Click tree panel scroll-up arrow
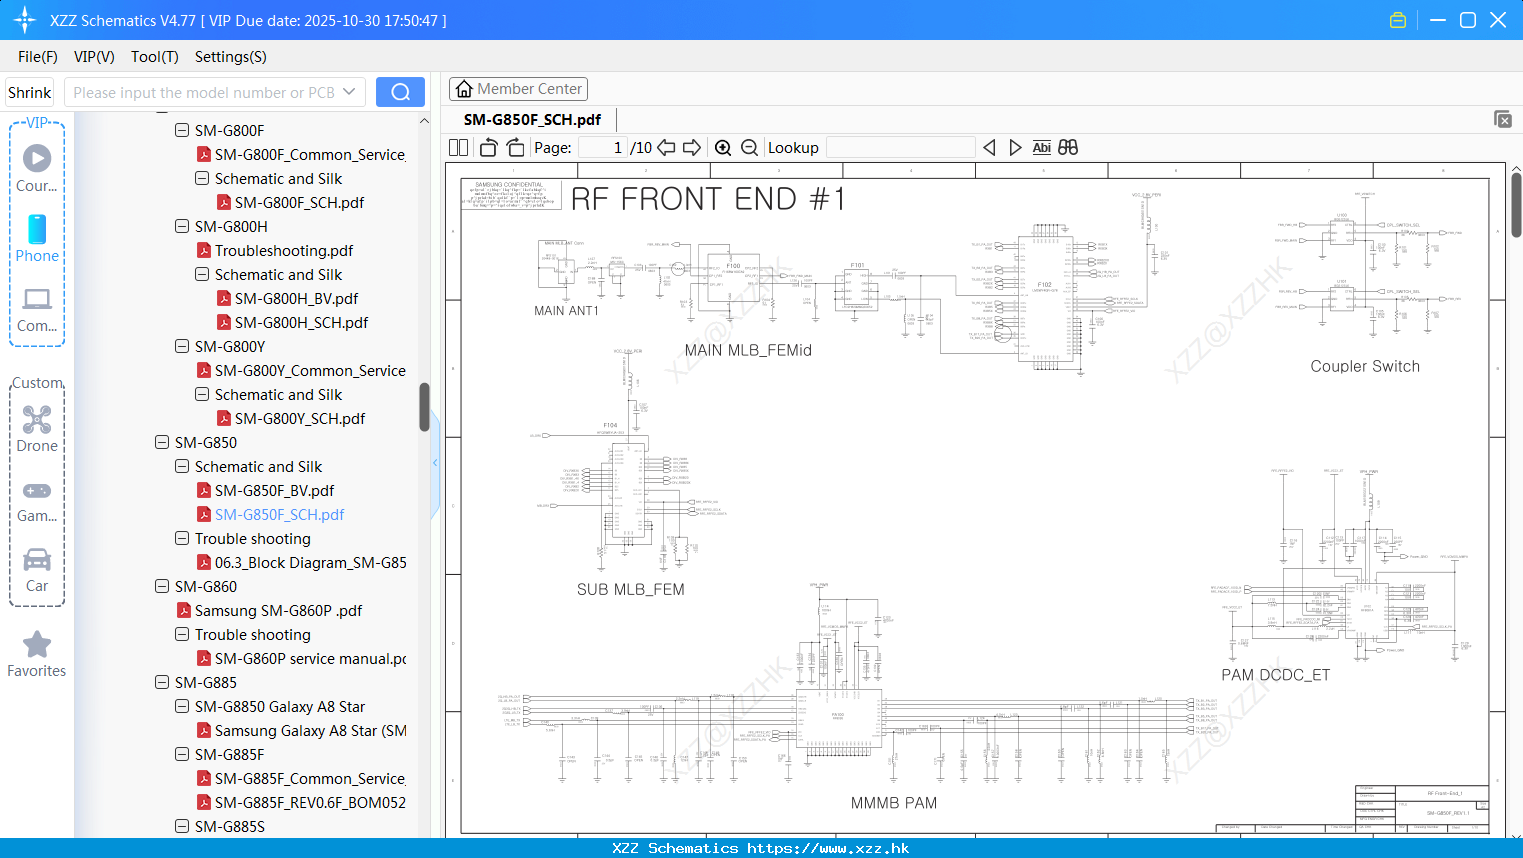The width and height of the screenshot is (1523, 858). click(424, 121)
